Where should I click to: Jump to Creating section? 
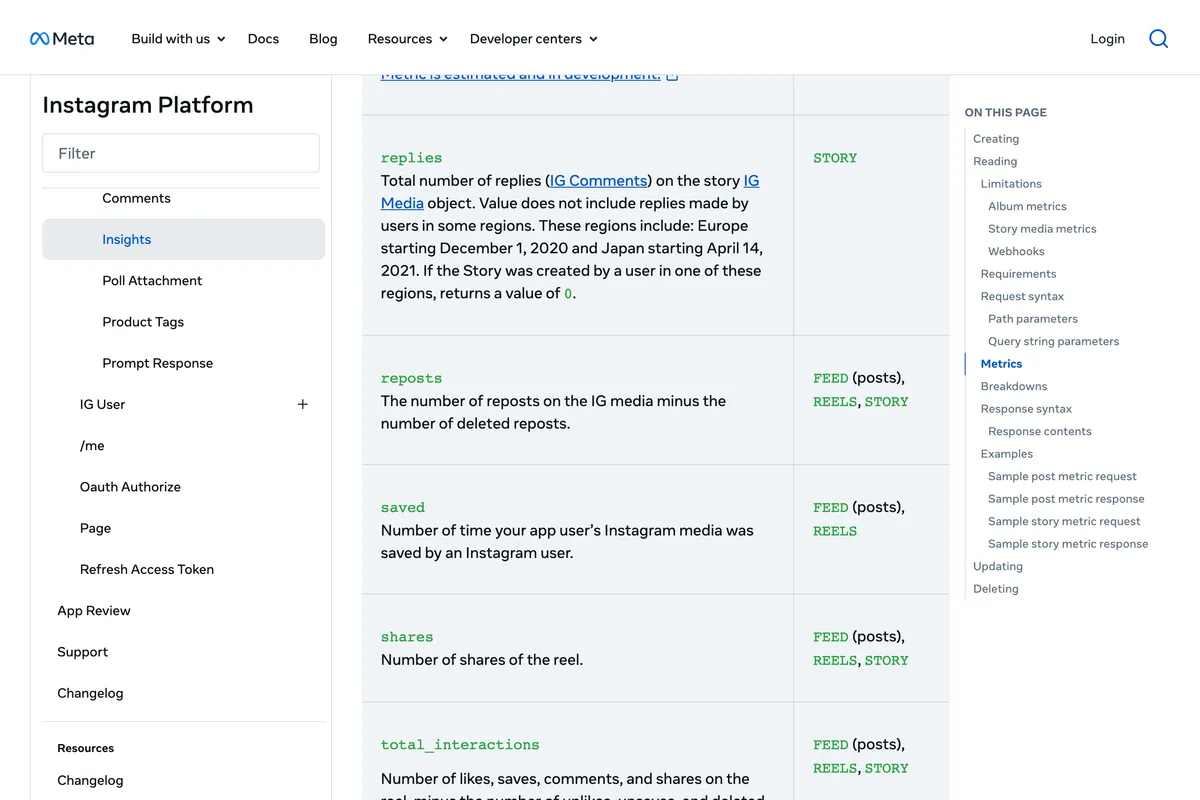pyautogui.click(x=996, y=139)
